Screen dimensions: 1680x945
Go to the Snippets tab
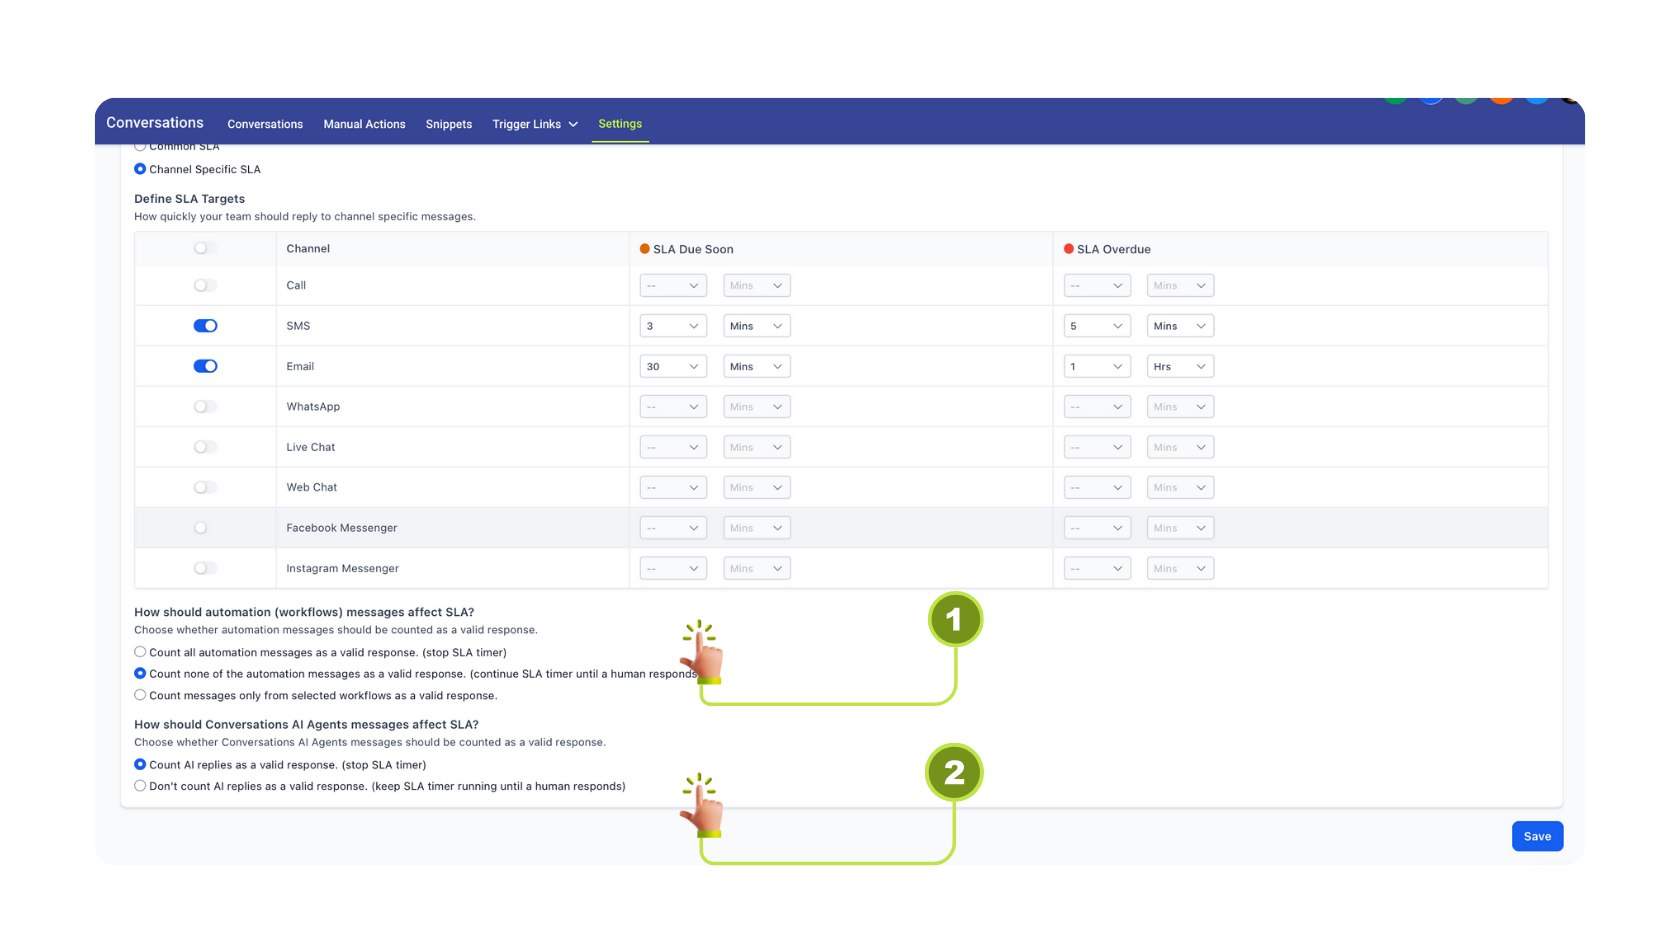(448, 124)
